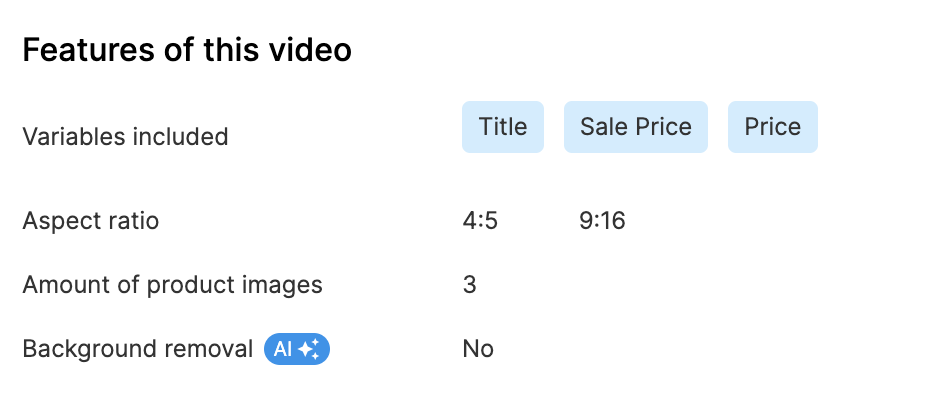This screenshot has height=400, width=948.
Task: Select the Title variable tag
Action: 503,127
